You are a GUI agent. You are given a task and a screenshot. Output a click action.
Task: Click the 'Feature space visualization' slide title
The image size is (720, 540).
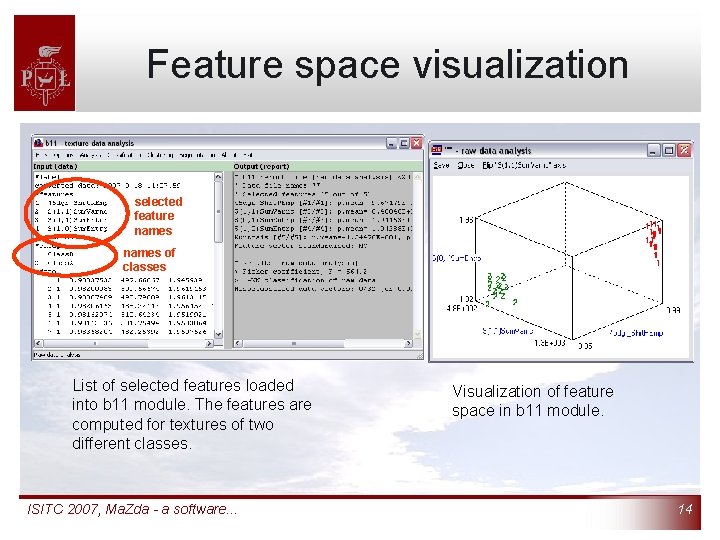point(388,65)
